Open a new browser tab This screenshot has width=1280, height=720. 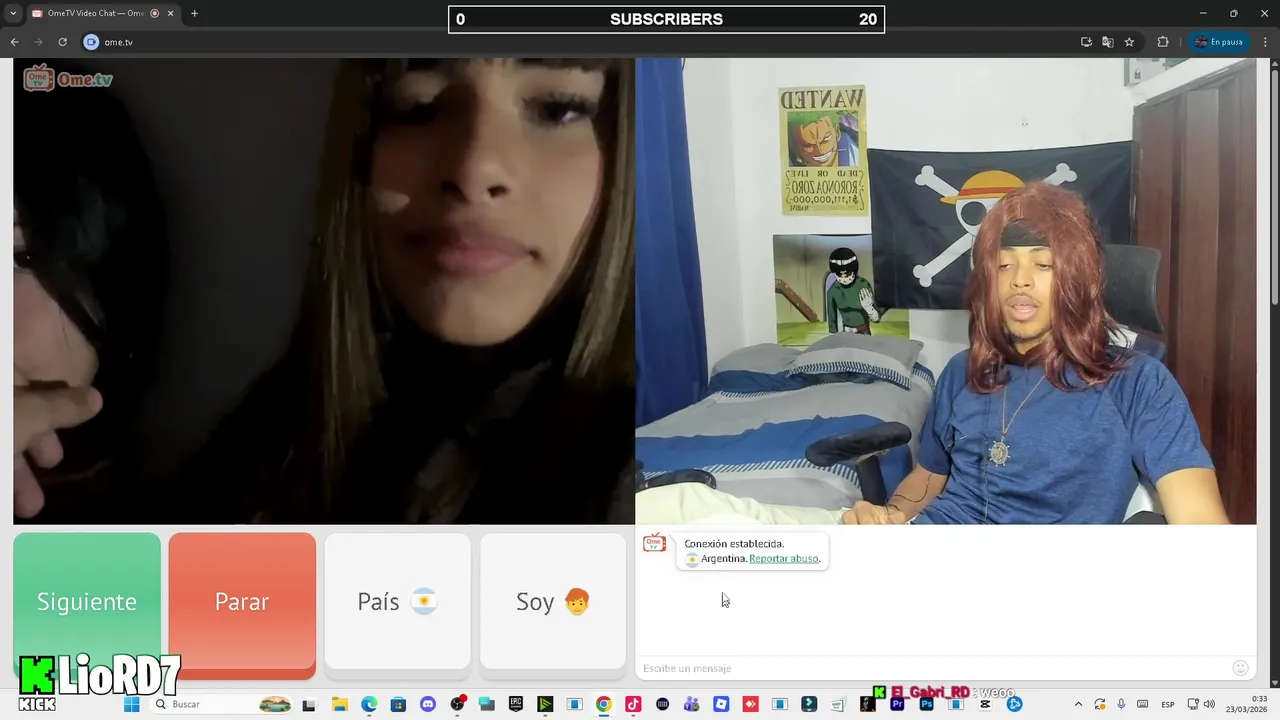(x=195, y=13)
